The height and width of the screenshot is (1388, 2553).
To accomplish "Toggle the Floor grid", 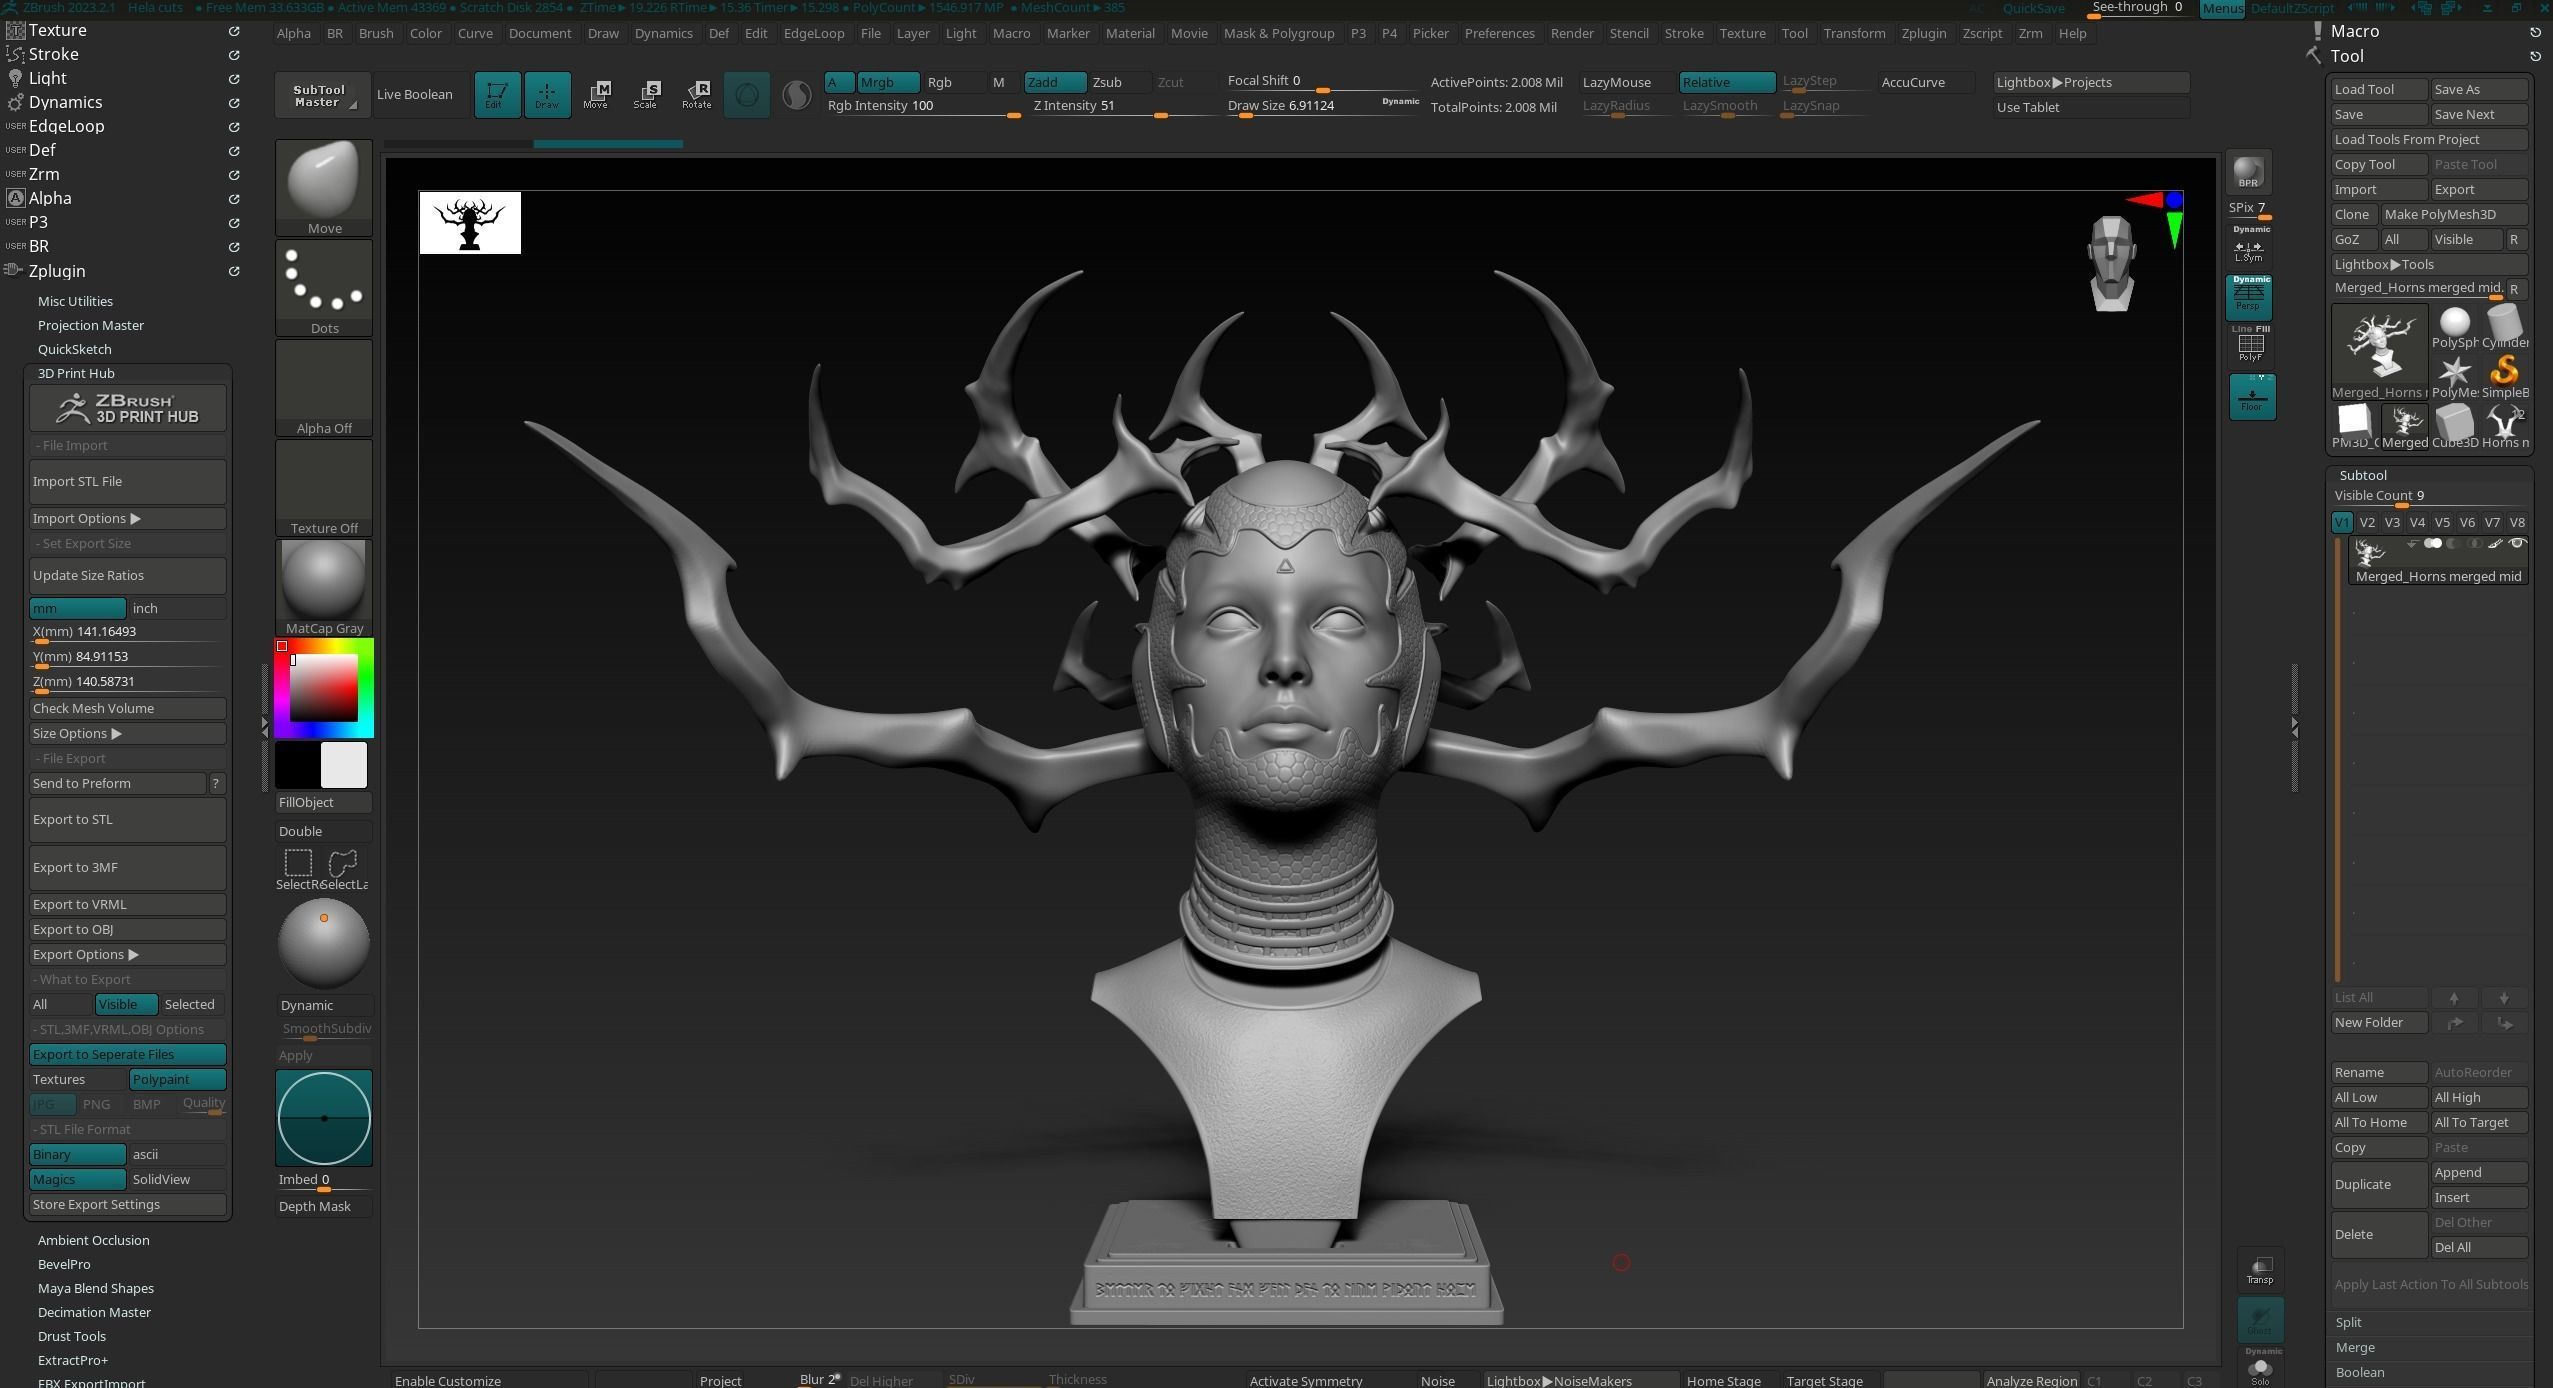I will pos(2252,397).
